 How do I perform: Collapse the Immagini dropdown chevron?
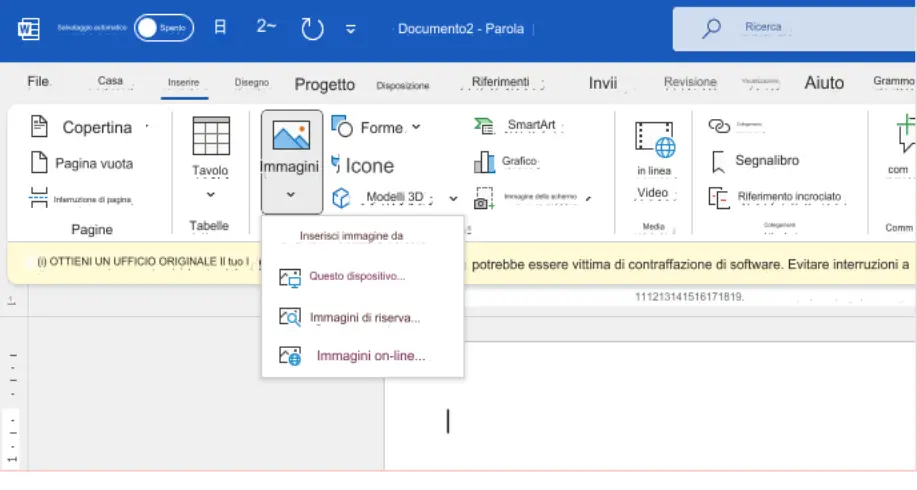point(291,195)
